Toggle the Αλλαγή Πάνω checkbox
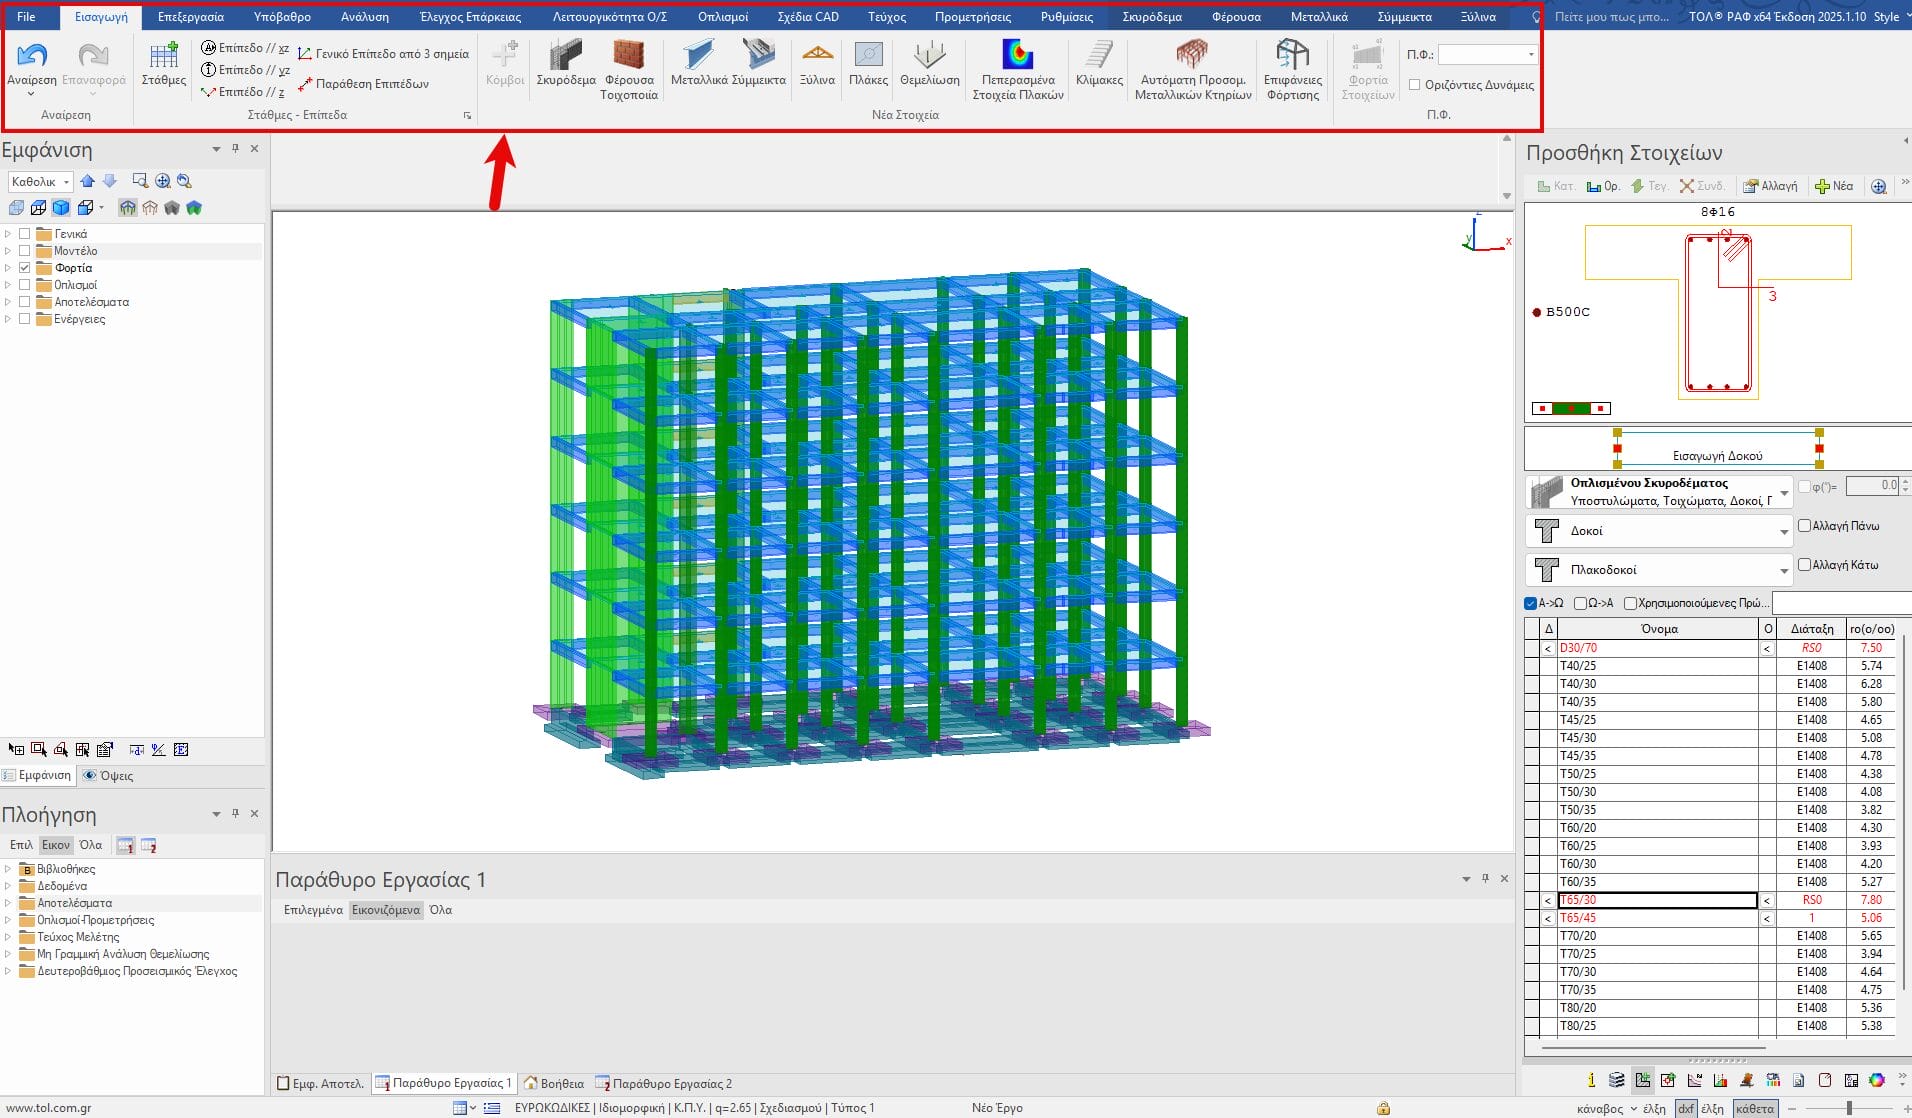Viewport: 1912px width, 1118px height. pyautogui.click(x=1805, y=525)
